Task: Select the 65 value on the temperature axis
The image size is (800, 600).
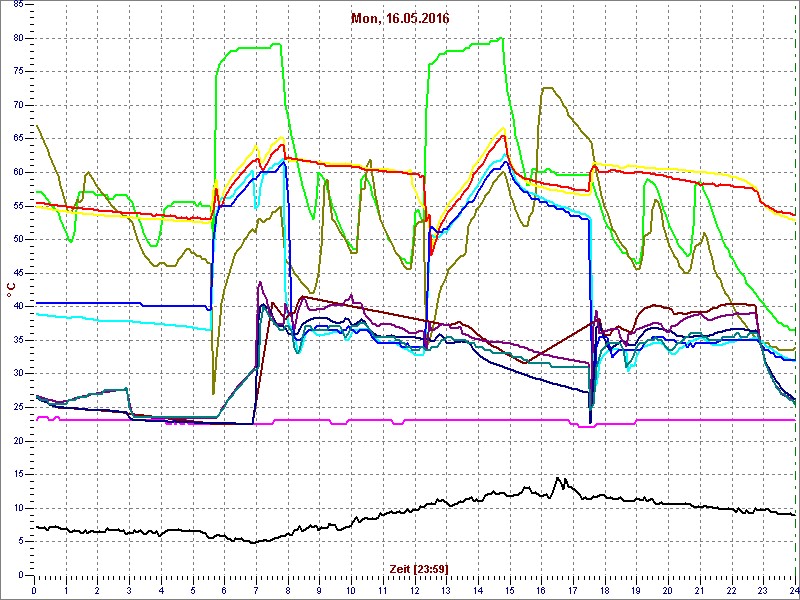Action: (18, 139)
